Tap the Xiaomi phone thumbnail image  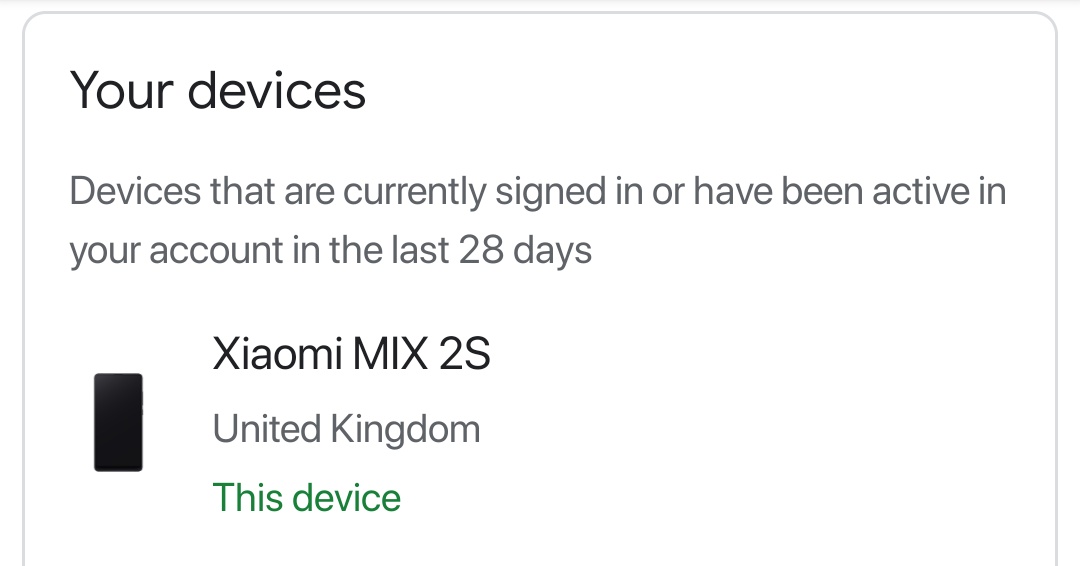click(x=118, y=422)
